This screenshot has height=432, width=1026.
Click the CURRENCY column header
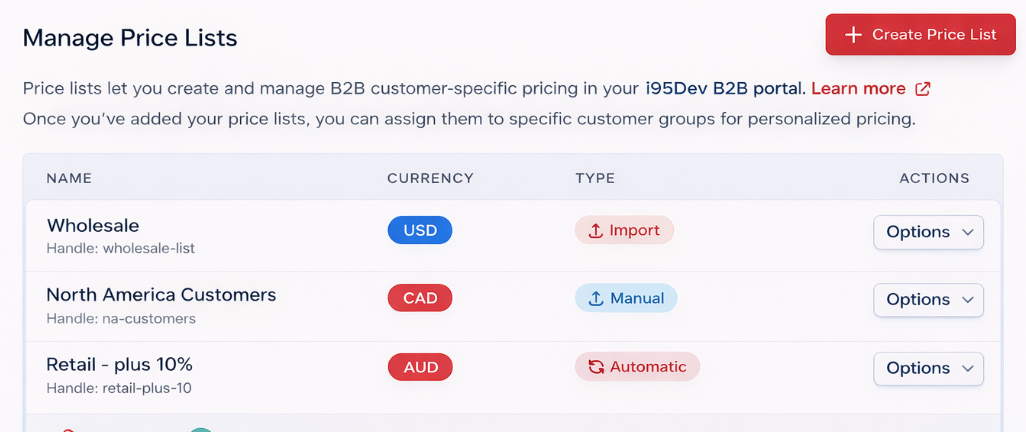point(430,178)
